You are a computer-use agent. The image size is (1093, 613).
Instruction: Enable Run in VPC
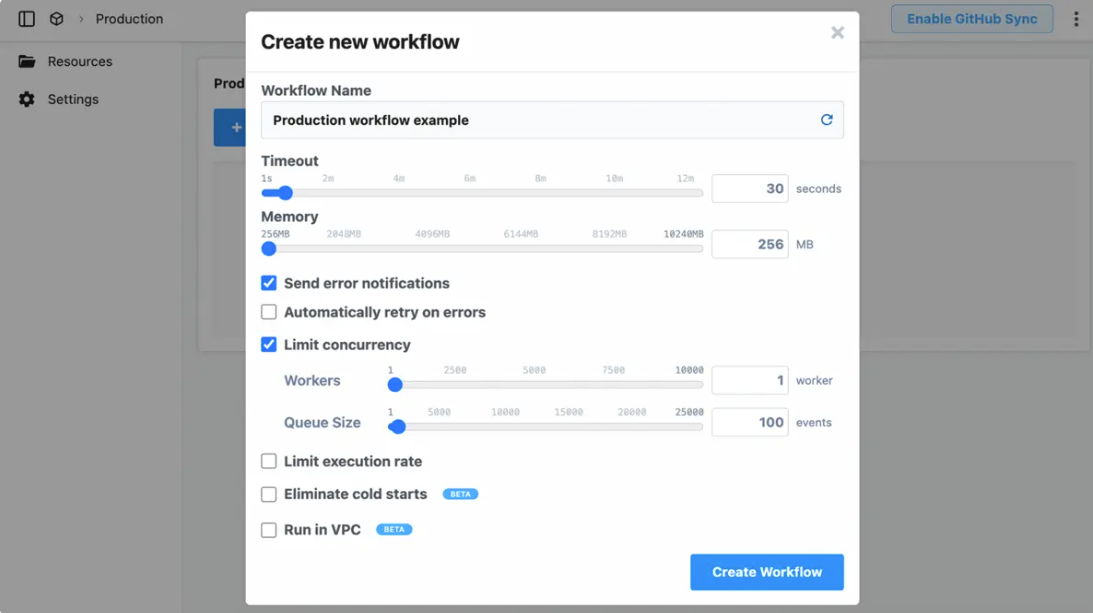[268, 528]
